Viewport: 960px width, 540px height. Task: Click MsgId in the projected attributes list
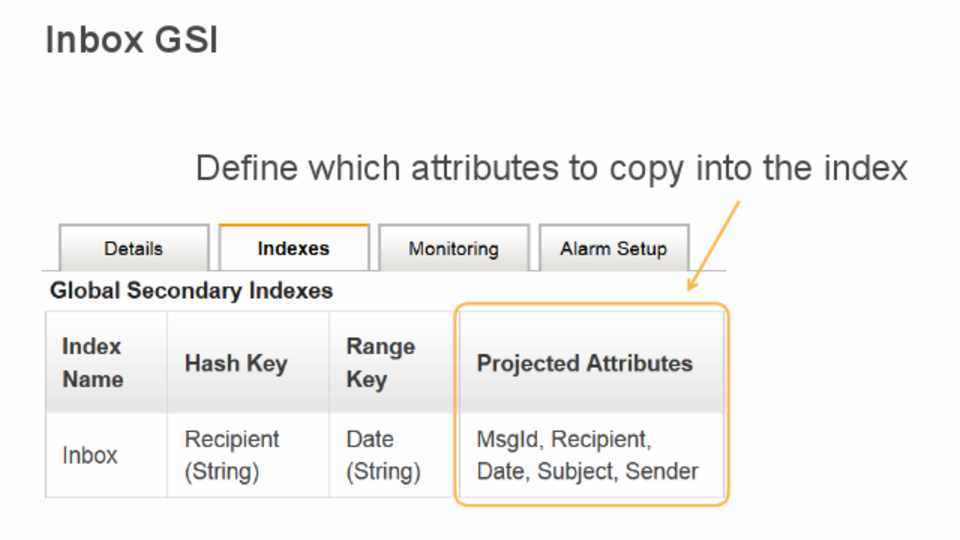coord(509,439)
